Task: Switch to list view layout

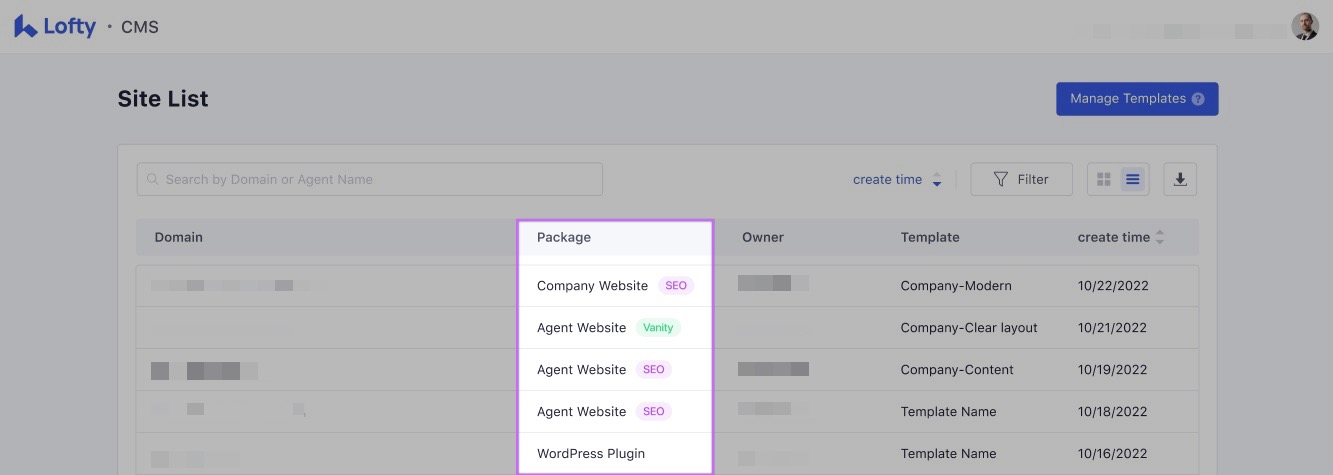Action: (1133, 180)
